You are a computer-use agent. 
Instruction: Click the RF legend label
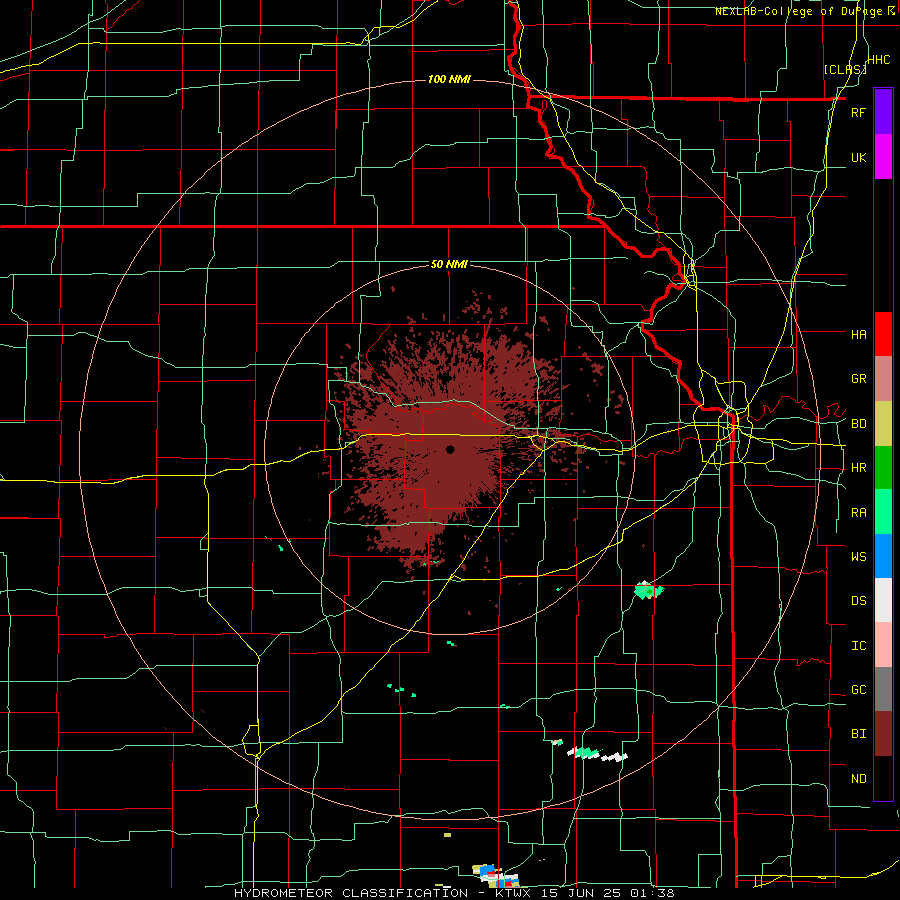point(858,112)
